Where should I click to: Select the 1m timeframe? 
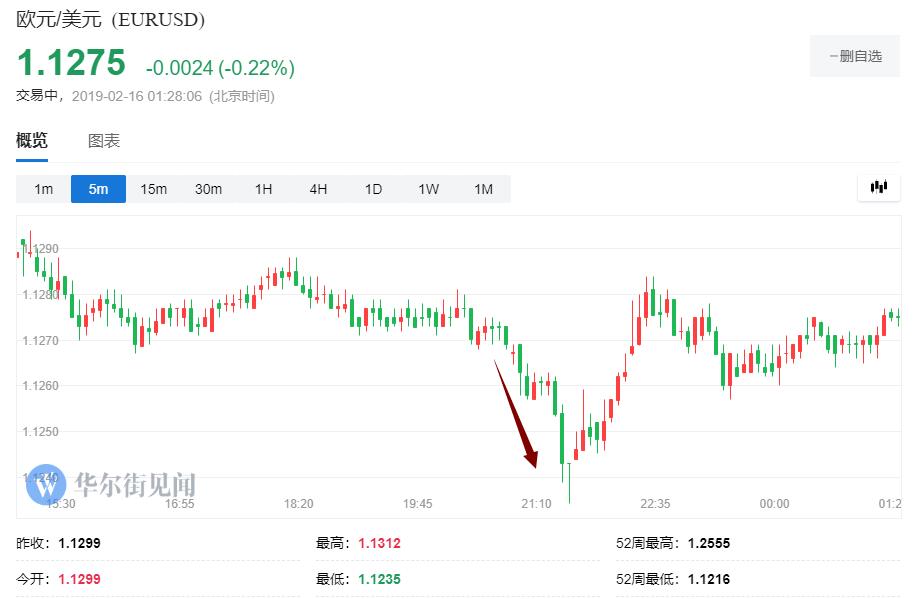point(43,189)
